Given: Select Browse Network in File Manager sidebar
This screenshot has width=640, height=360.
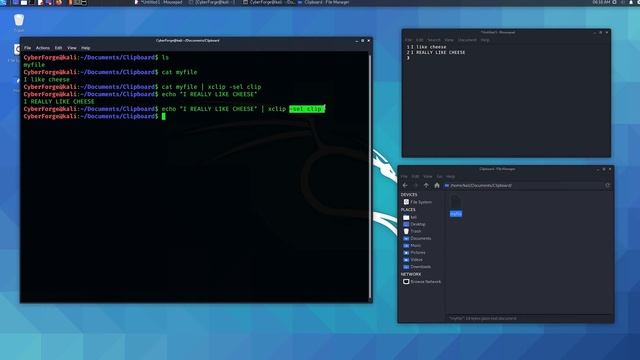Looking at the screenshot, I should pos(422,282).
